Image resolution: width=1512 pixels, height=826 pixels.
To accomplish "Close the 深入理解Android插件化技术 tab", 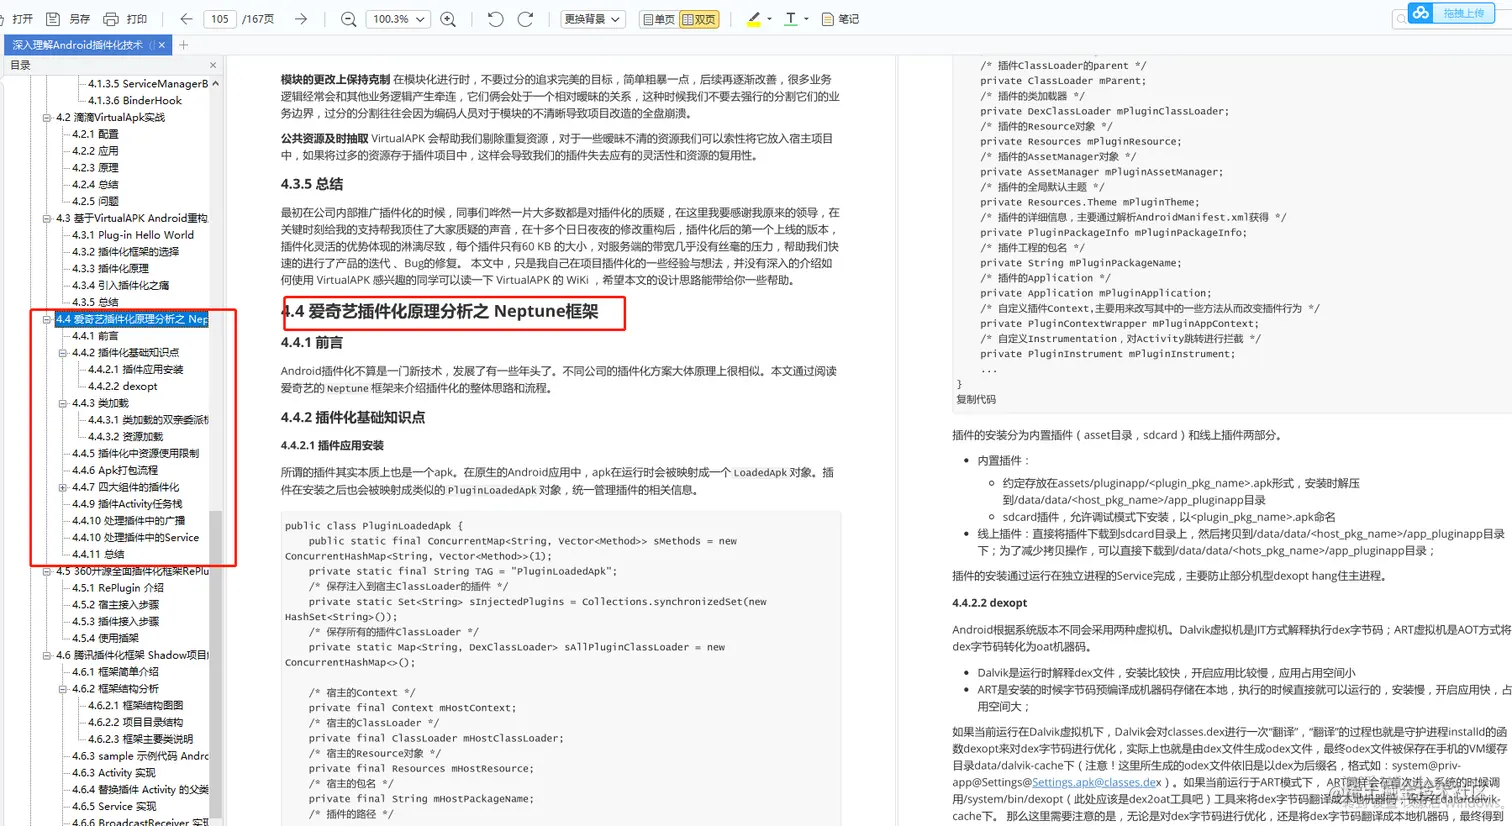I will pyautogui.click(x=162, y=45).
